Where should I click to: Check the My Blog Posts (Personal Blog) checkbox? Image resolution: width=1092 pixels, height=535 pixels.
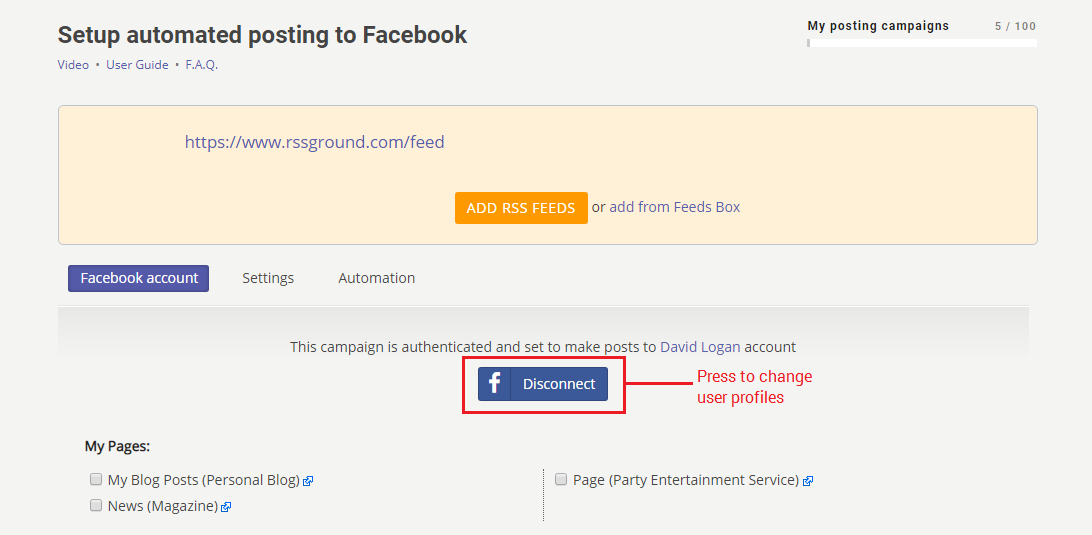(96, 479)
